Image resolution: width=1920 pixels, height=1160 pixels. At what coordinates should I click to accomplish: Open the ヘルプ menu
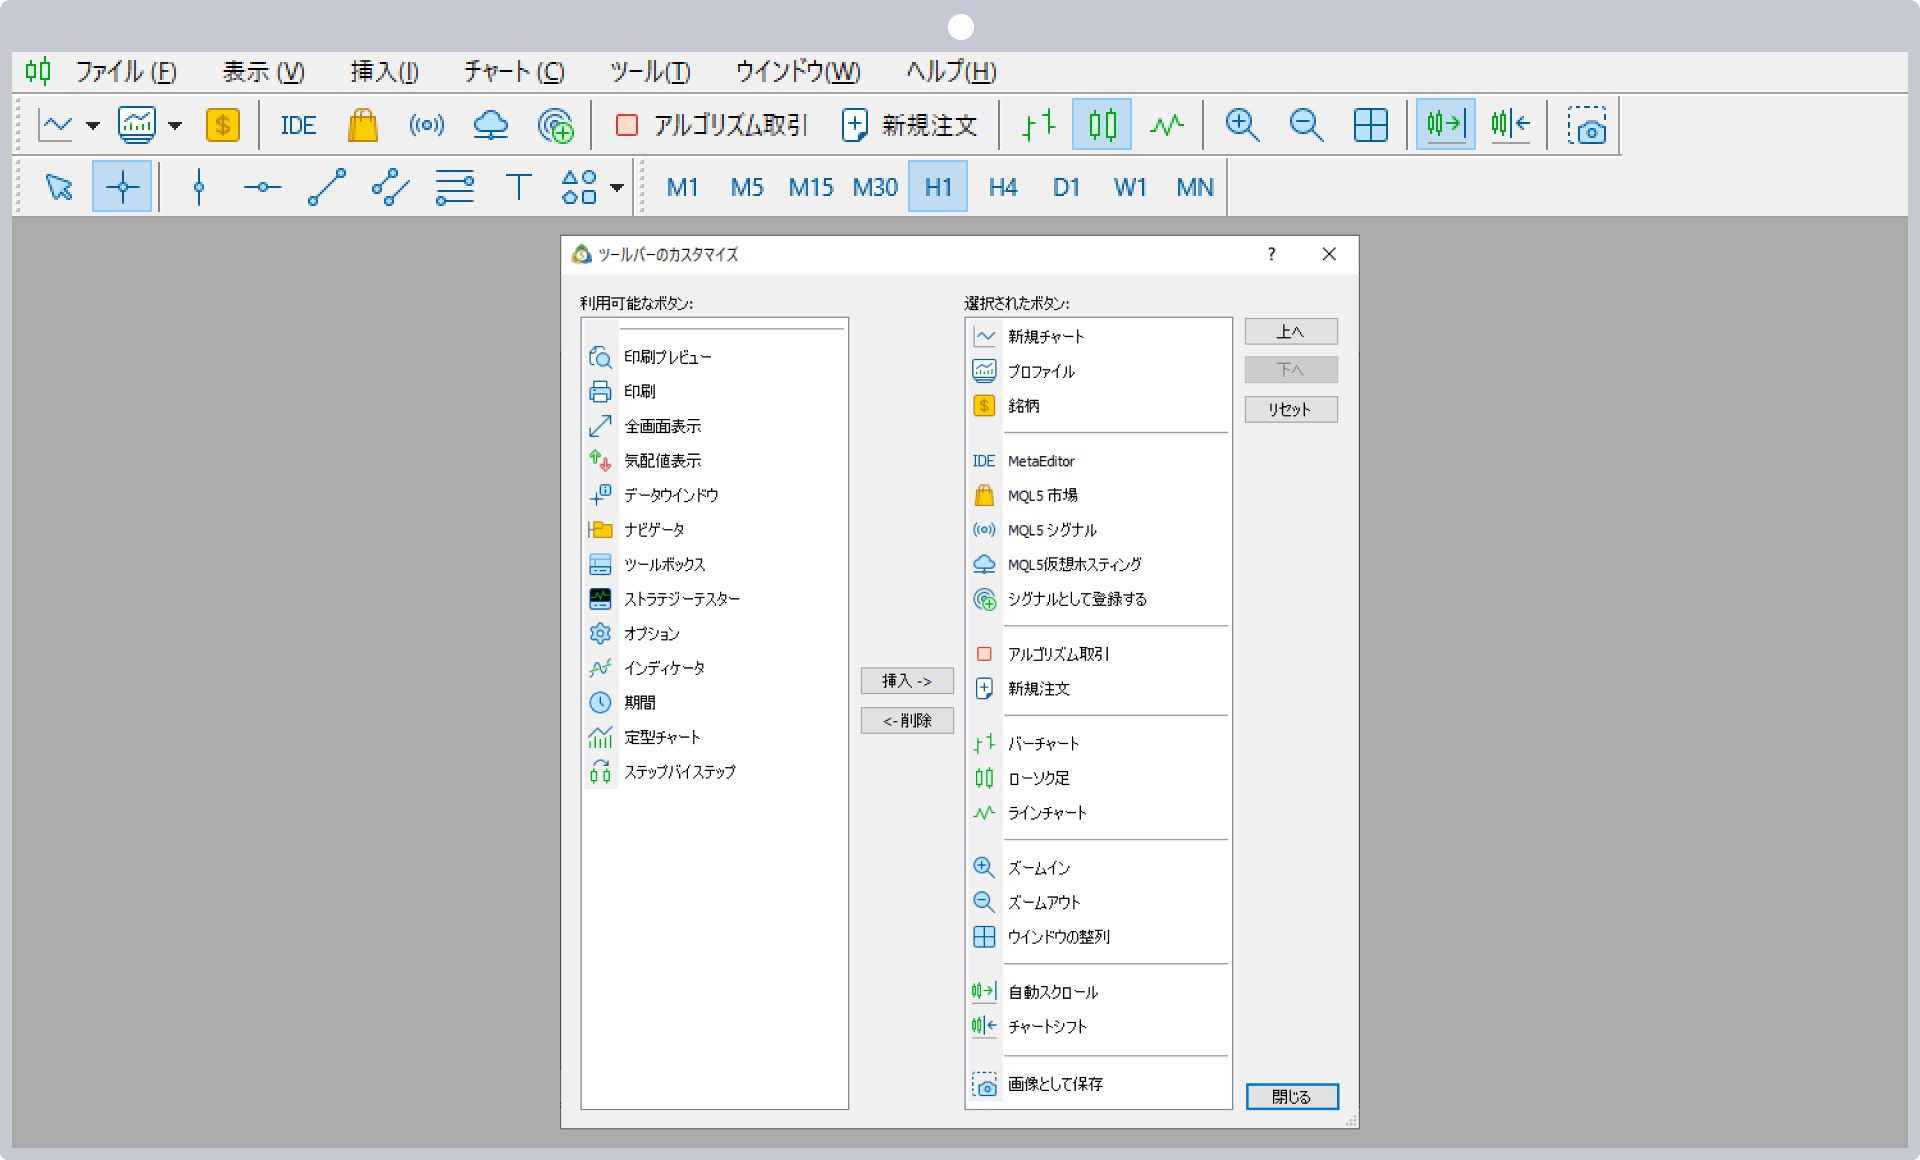point(951,72)
